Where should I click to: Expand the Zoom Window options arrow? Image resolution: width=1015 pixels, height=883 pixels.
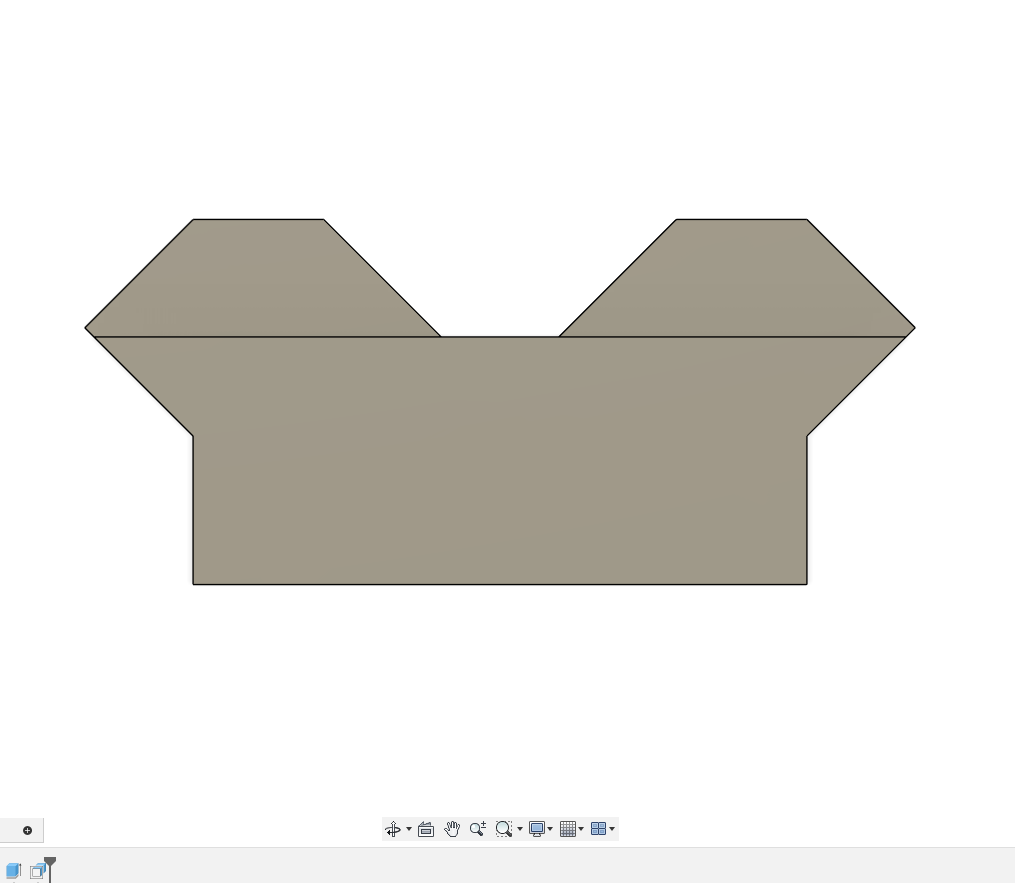520,829
